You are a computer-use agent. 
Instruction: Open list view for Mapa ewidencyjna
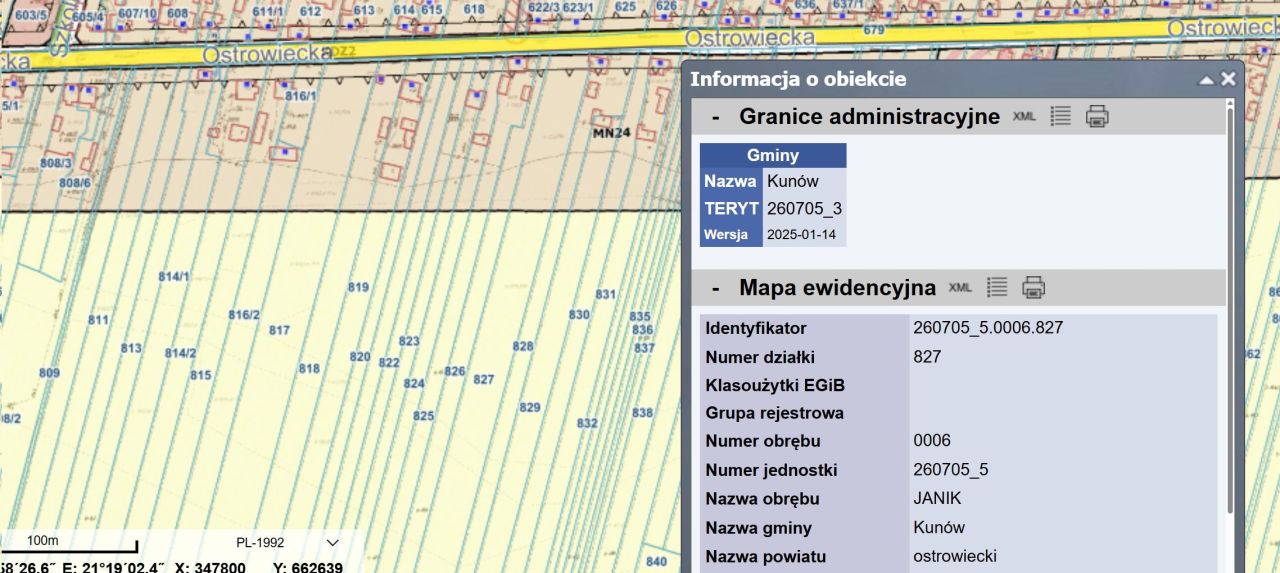(997, 288)
